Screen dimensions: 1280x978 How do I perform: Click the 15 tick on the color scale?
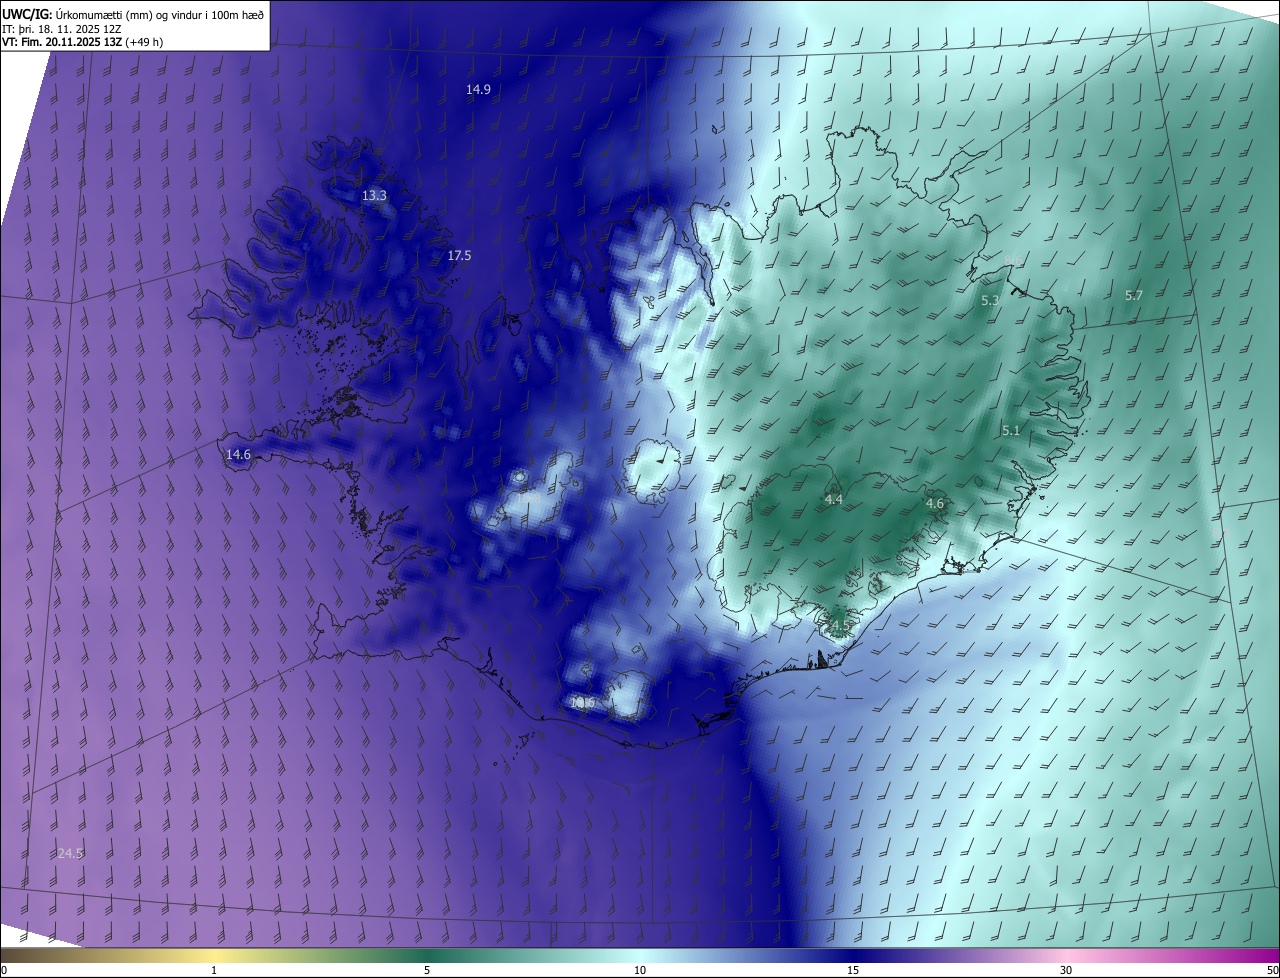[x=853, y=970]
